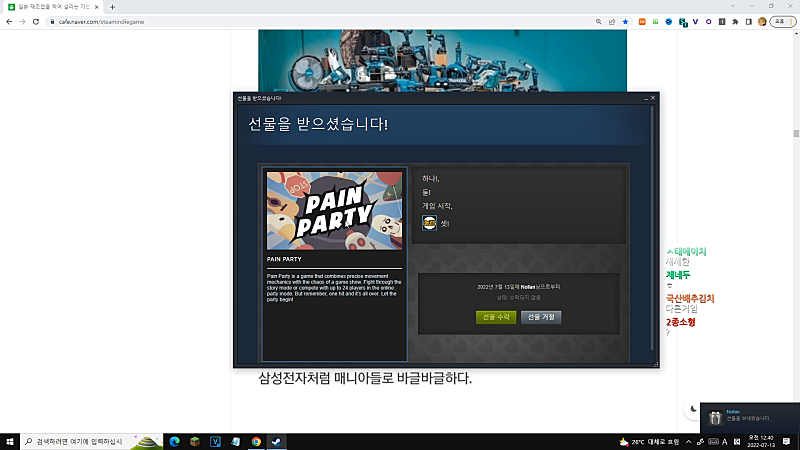Switch to Steam in the taskbar

[277, 441]
